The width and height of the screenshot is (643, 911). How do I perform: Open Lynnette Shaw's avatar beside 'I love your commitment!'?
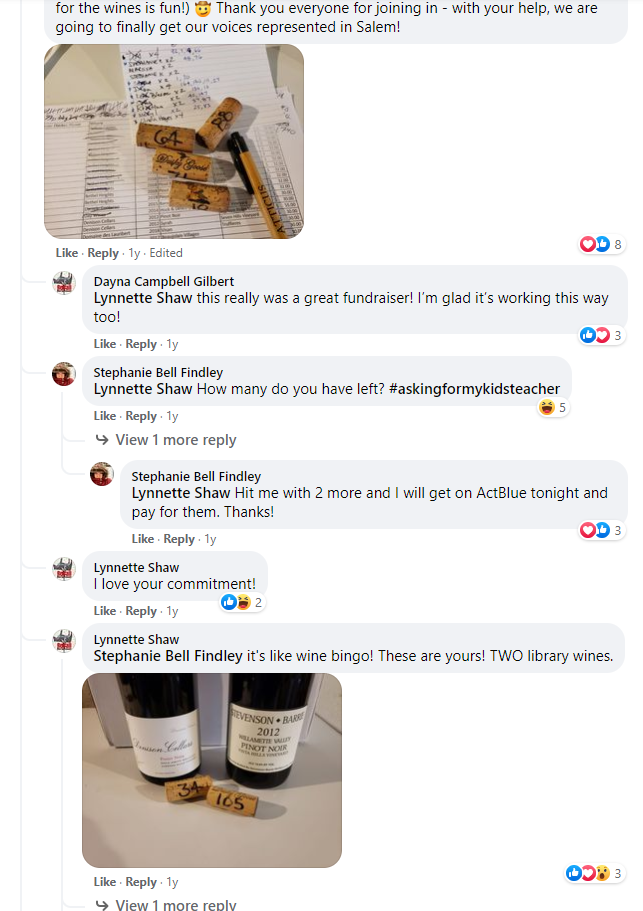pos(64,569)
